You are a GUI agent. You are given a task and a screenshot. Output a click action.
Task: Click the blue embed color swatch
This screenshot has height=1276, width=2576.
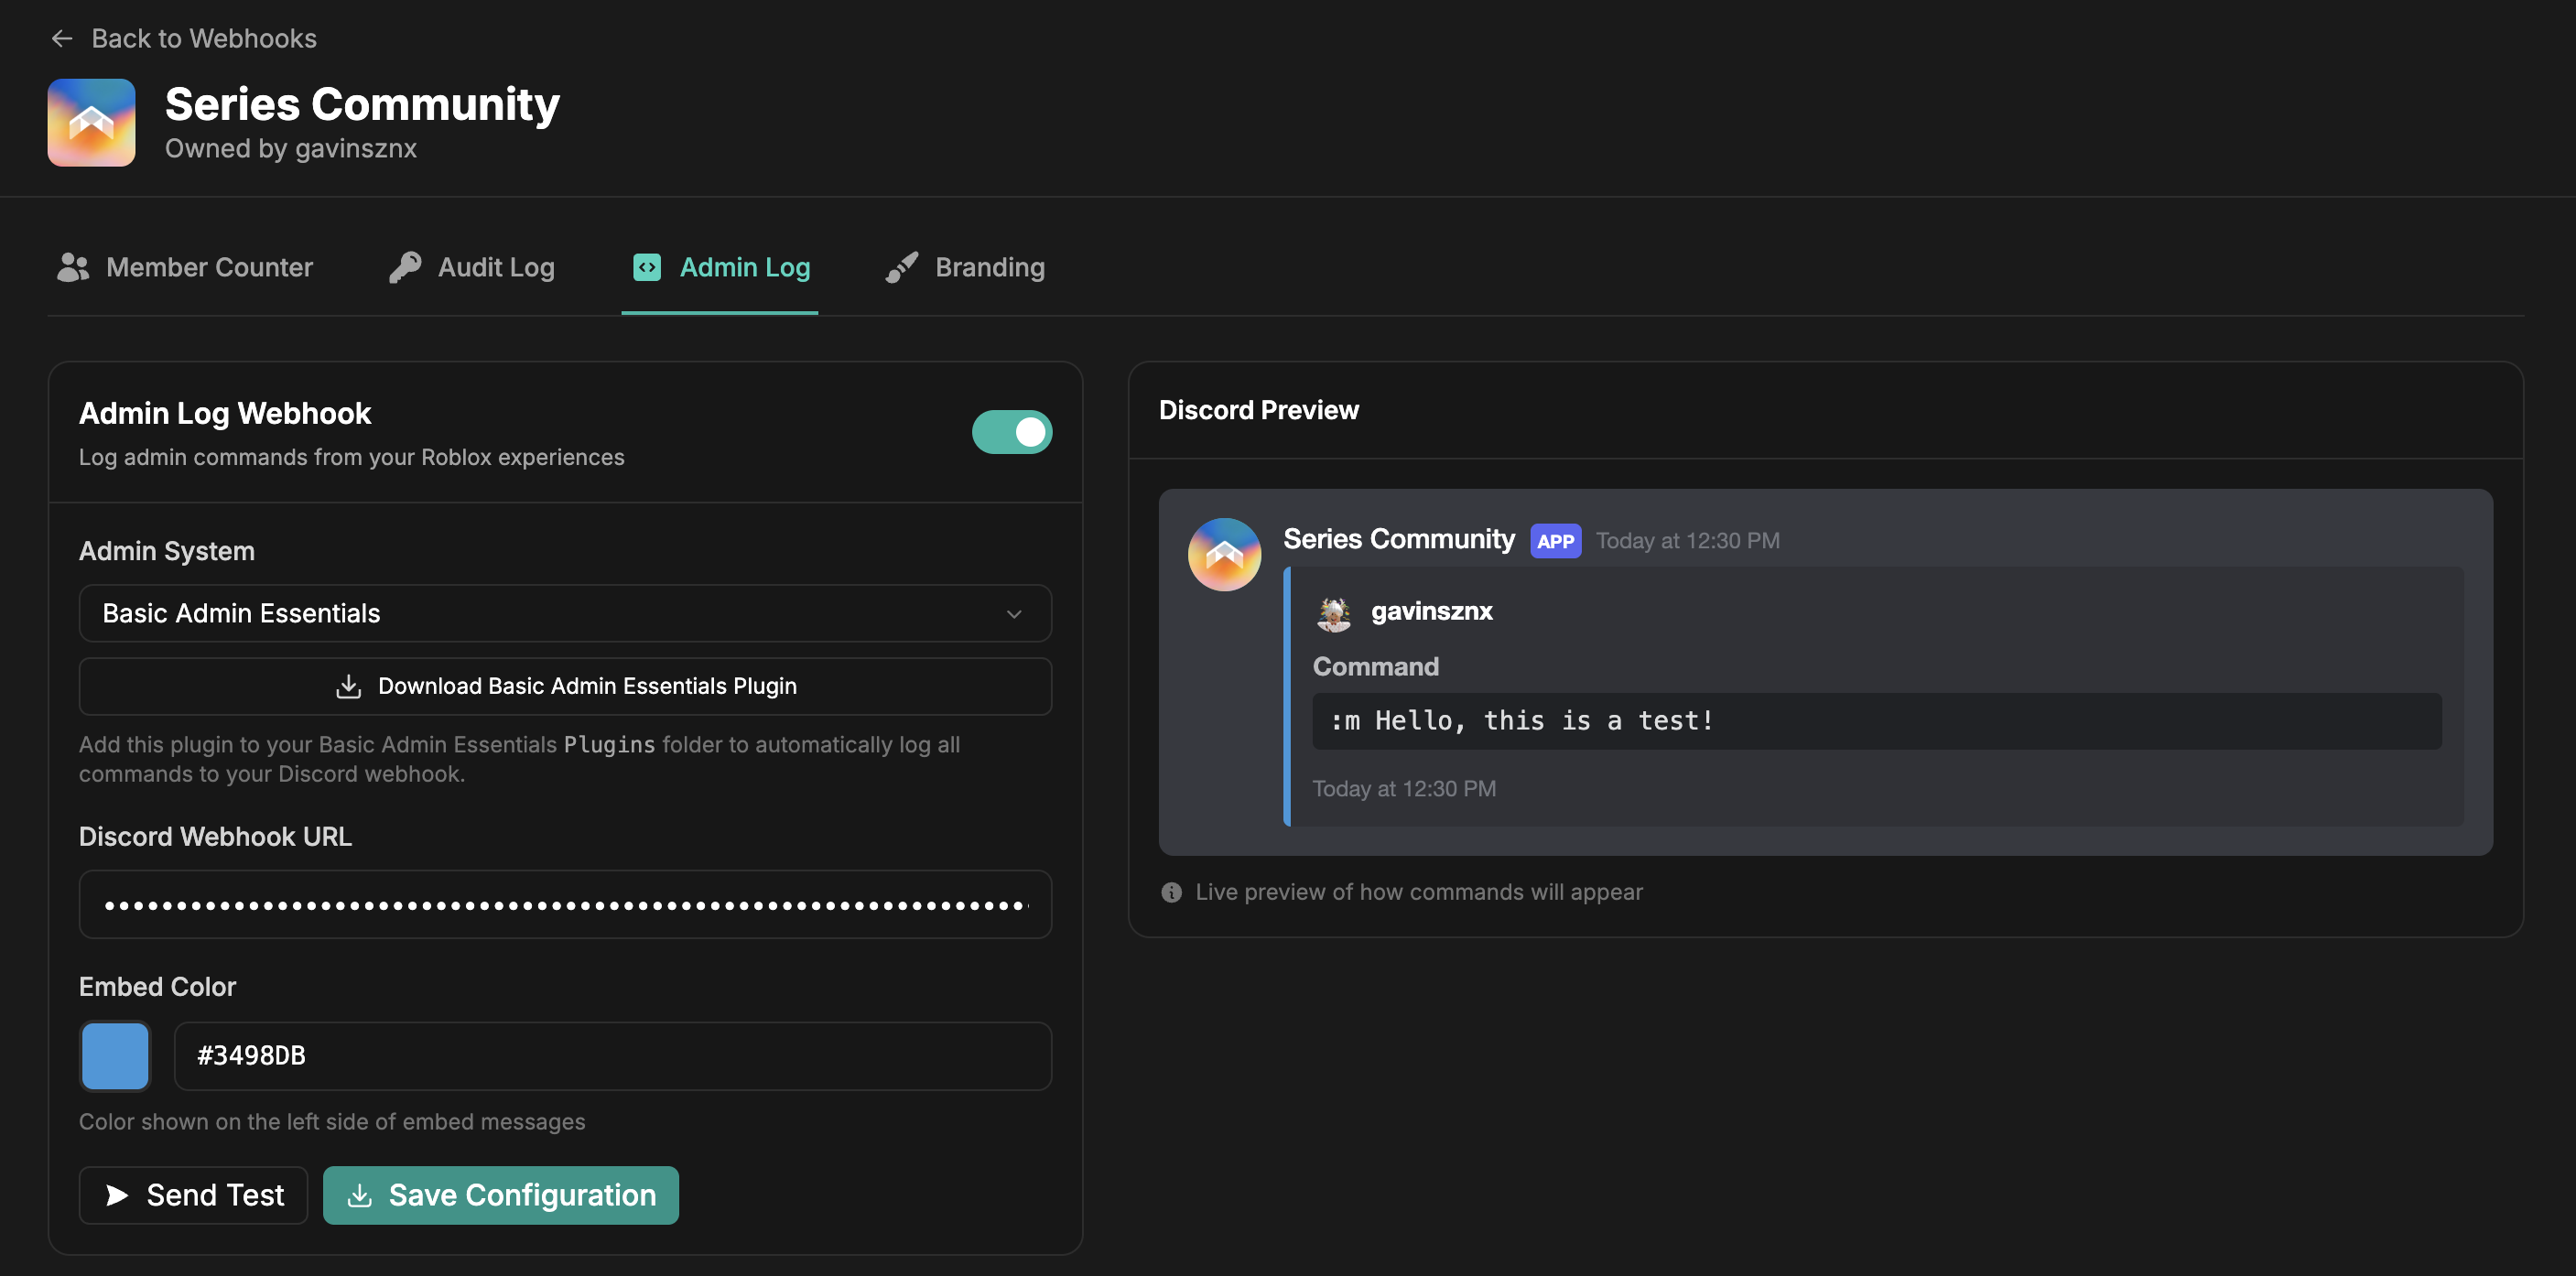point(114,1055)
